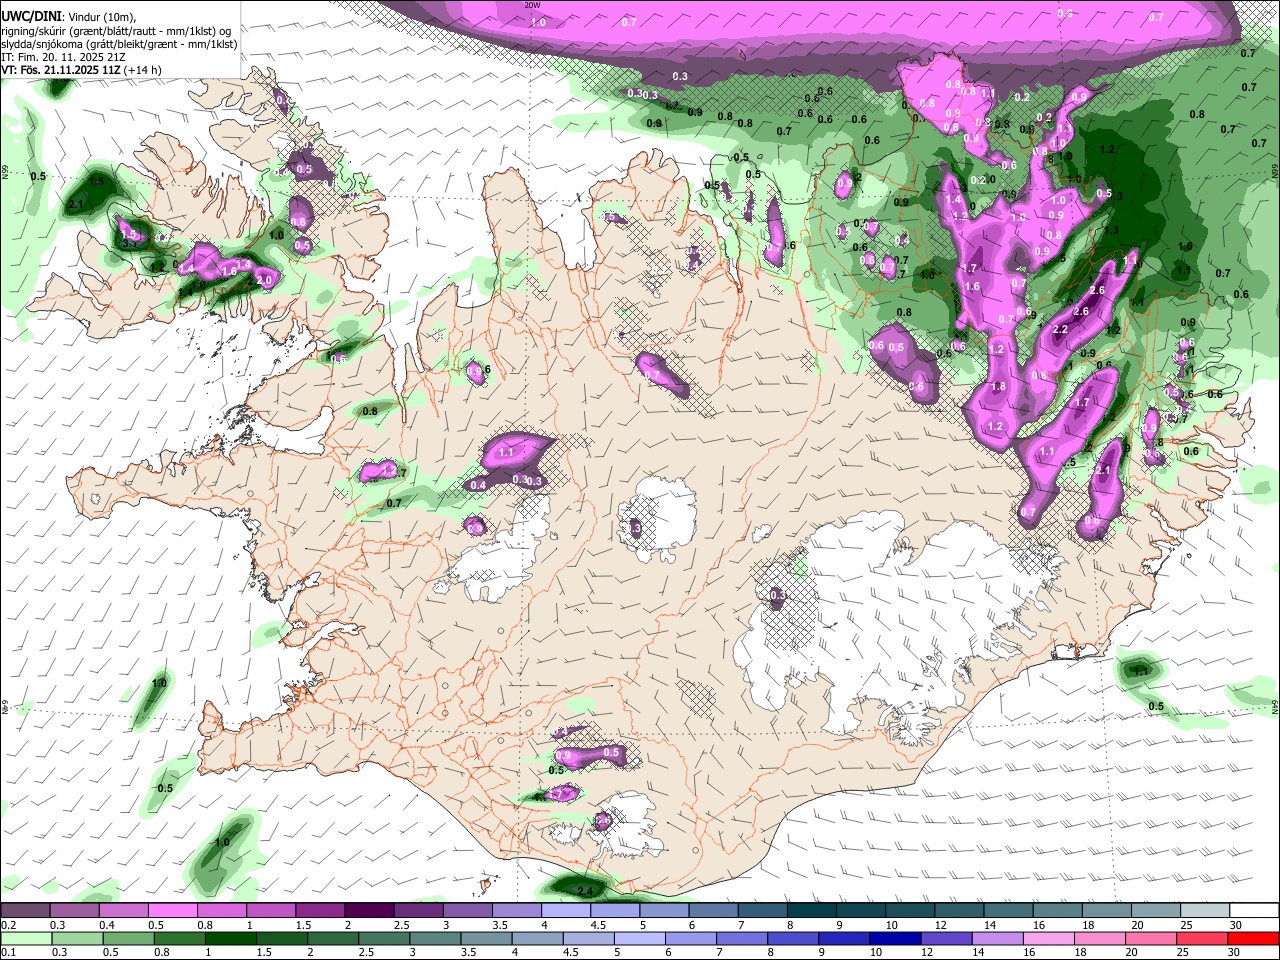This screenshot has width=1280, height=960.
Task: Click the 1.8 snowfall value on map
Action: pyautogui.click(x=997, y=387)
